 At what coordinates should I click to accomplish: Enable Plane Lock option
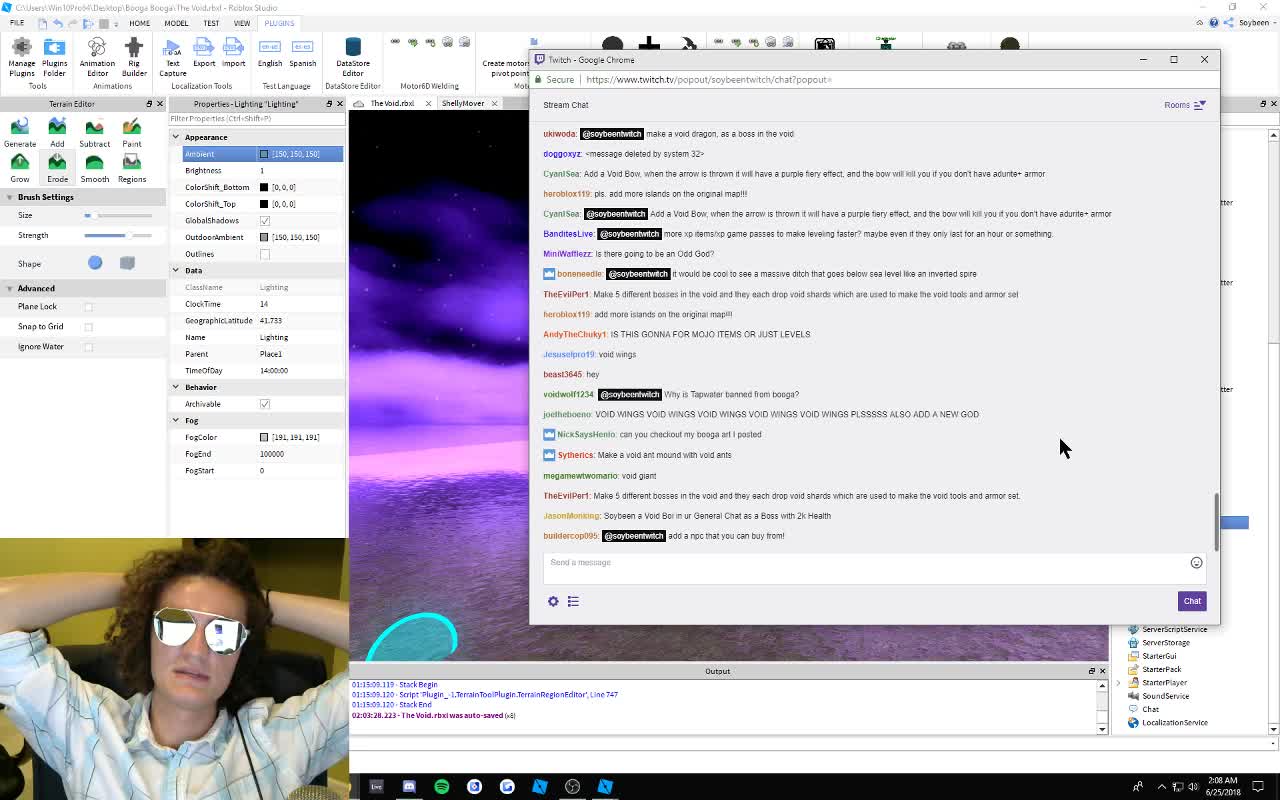(88, 307)
